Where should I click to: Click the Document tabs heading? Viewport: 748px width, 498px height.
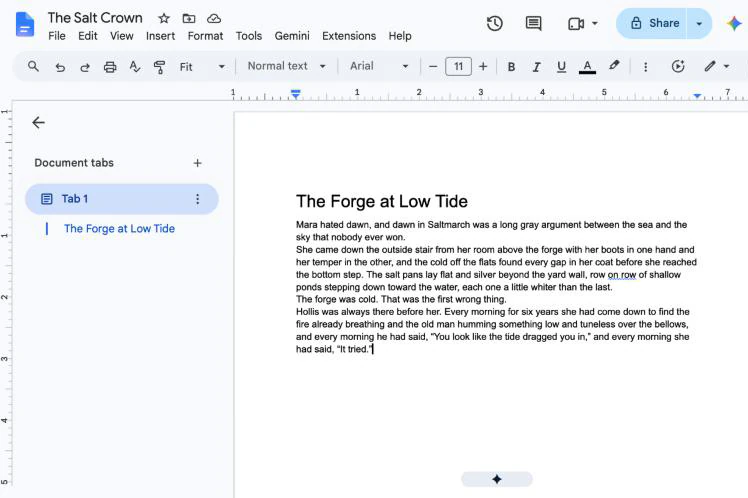tap(74, 163)
